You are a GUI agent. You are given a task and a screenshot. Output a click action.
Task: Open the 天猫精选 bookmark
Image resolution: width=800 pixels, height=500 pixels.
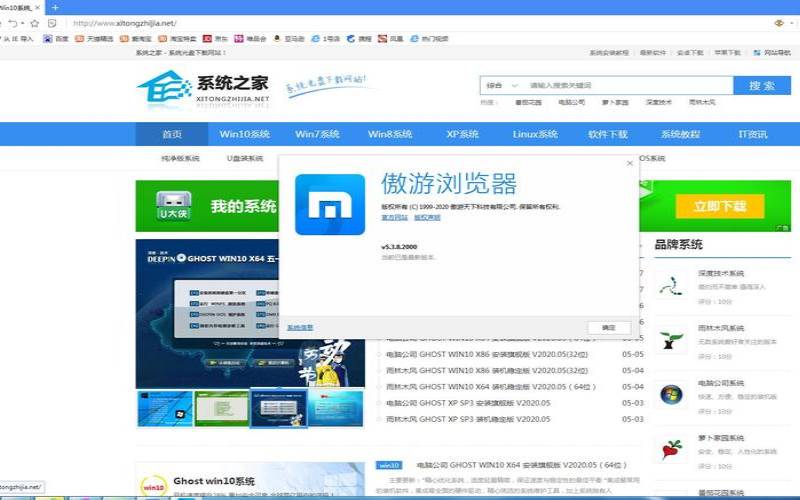[94, 39]
